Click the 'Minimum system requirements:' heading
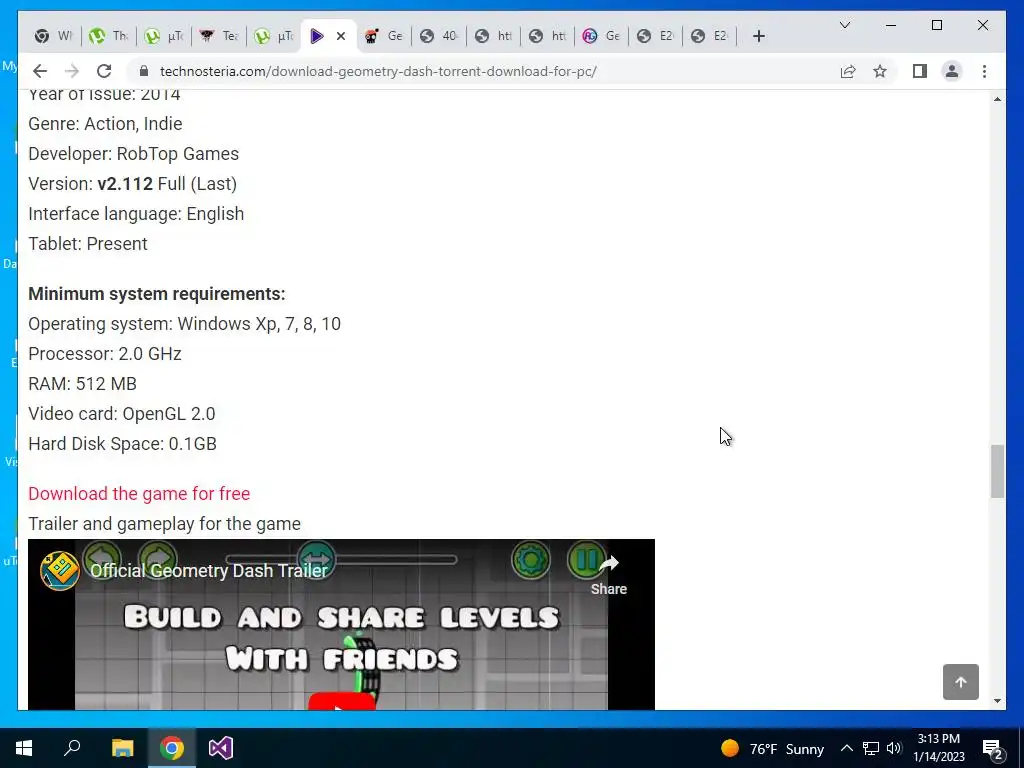 pos(157,294)
